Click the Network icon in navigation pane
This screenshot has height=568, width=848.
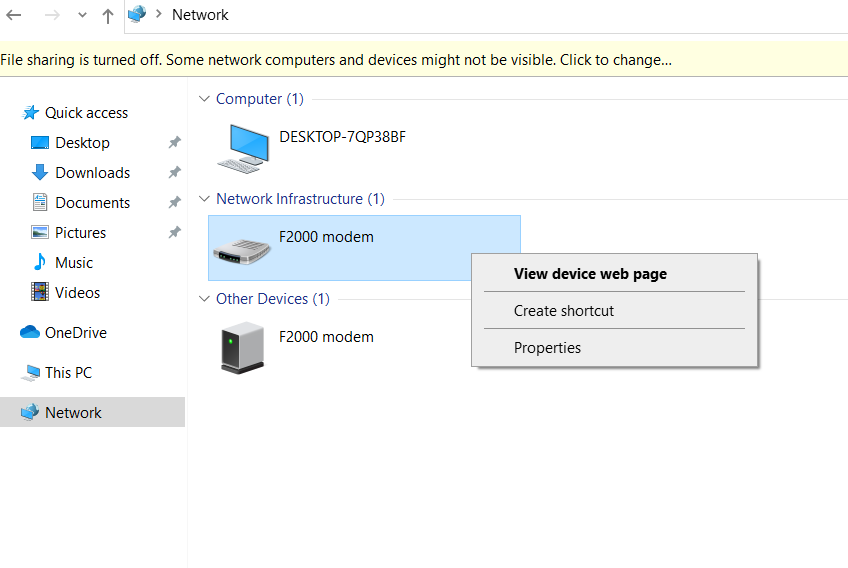[30, 412]
